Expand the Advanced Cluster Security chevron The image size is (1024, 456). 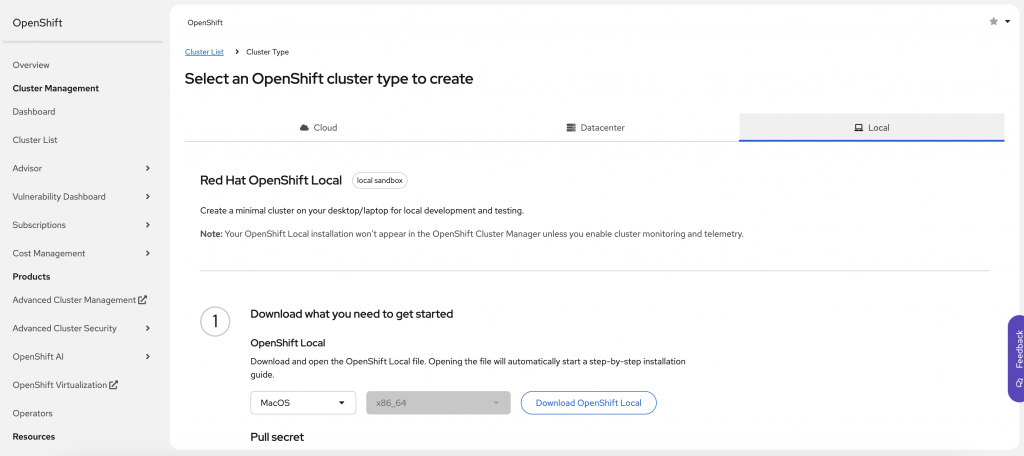click(x=148, y=328)
